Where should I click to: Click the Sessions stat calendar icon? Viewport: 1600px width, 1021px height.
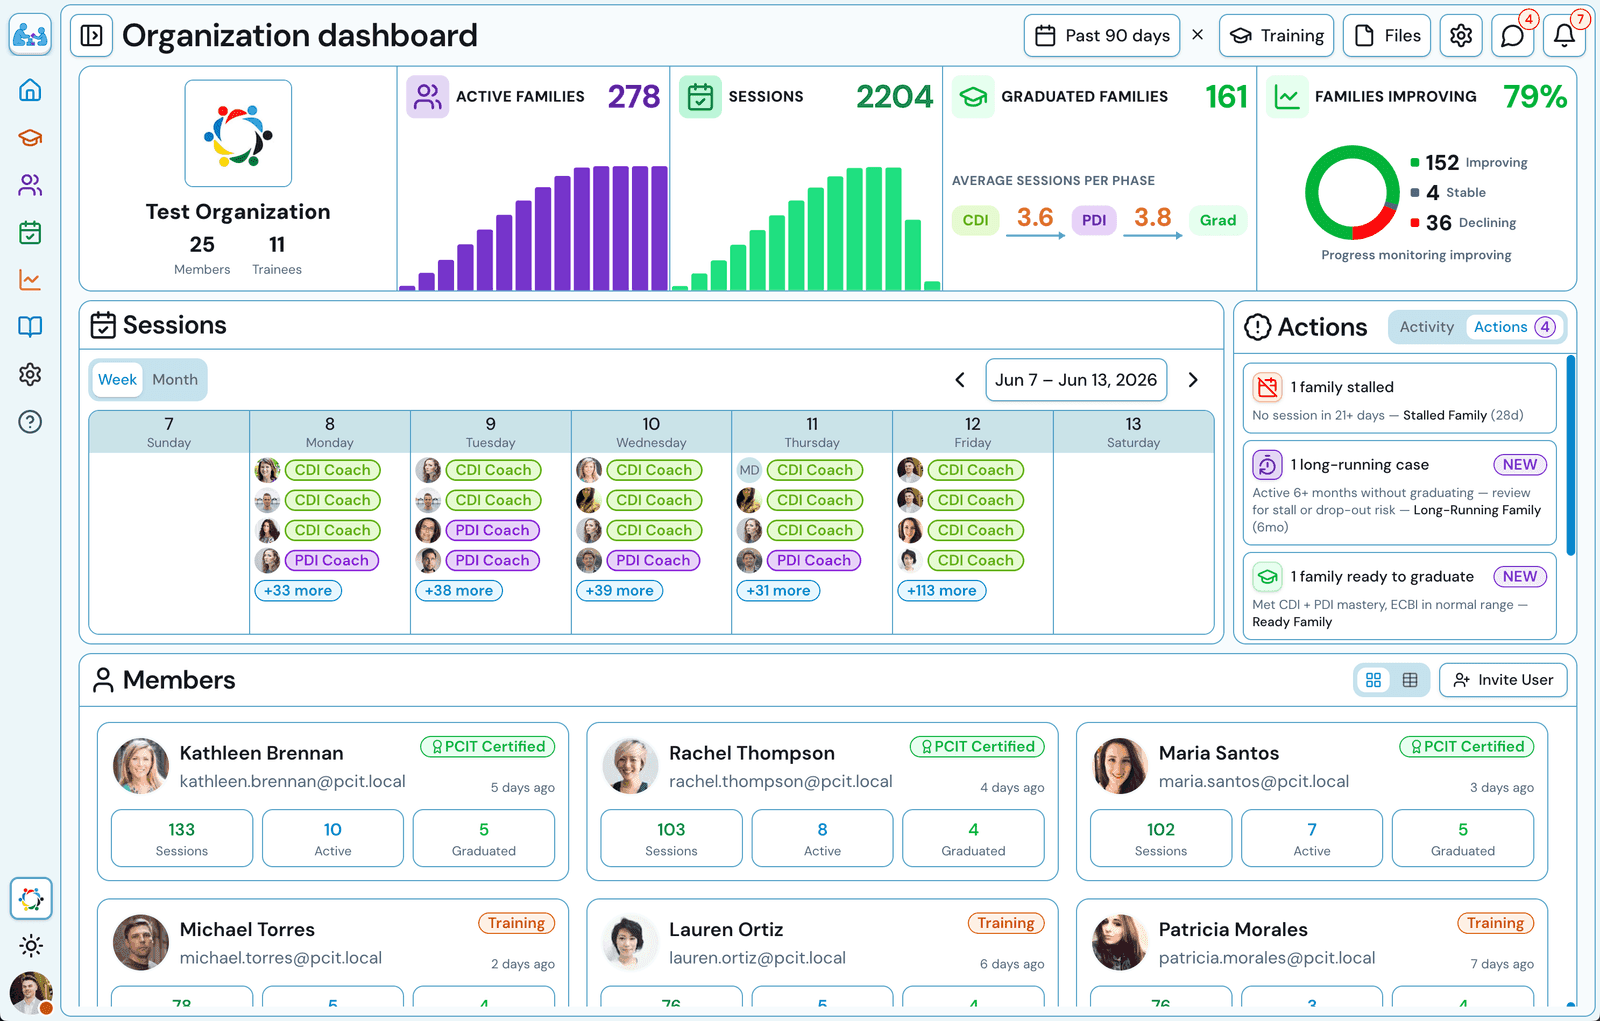[701, 97]
